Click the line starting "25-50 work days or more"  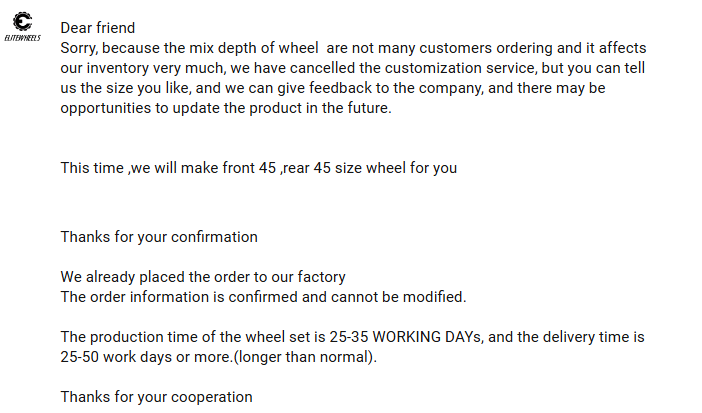[218, 357]
